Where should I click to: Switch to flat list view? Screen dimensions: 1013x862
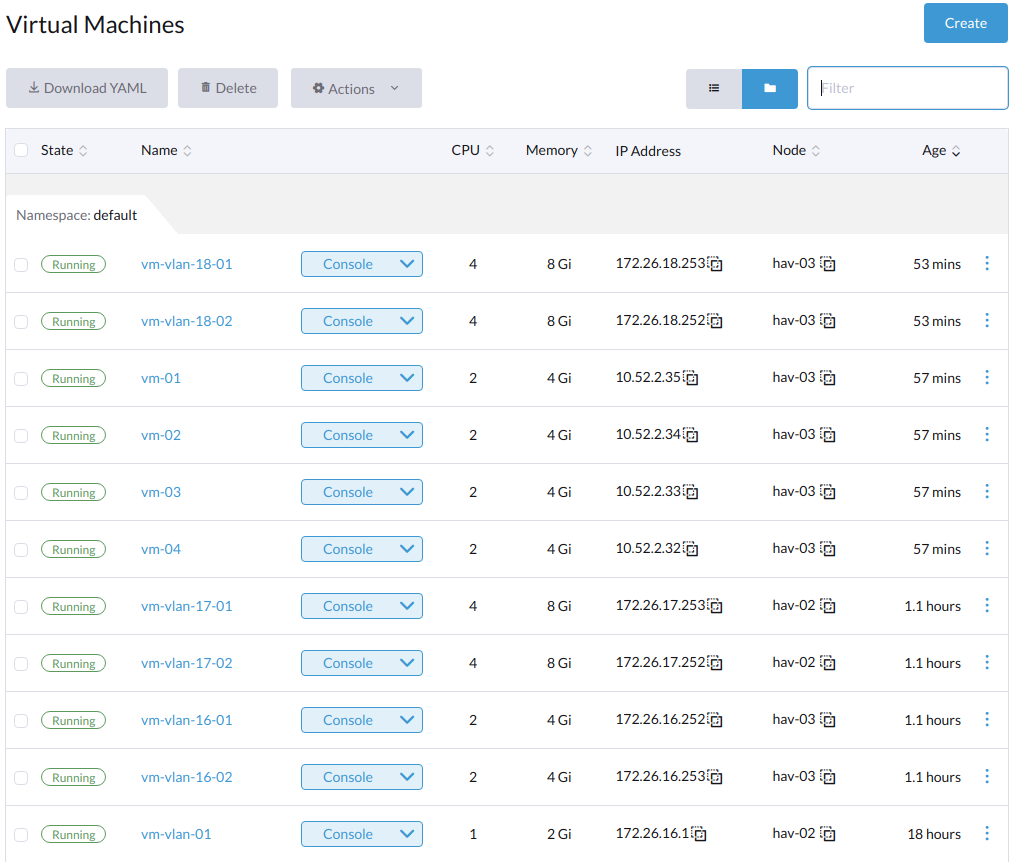[714, 89]
